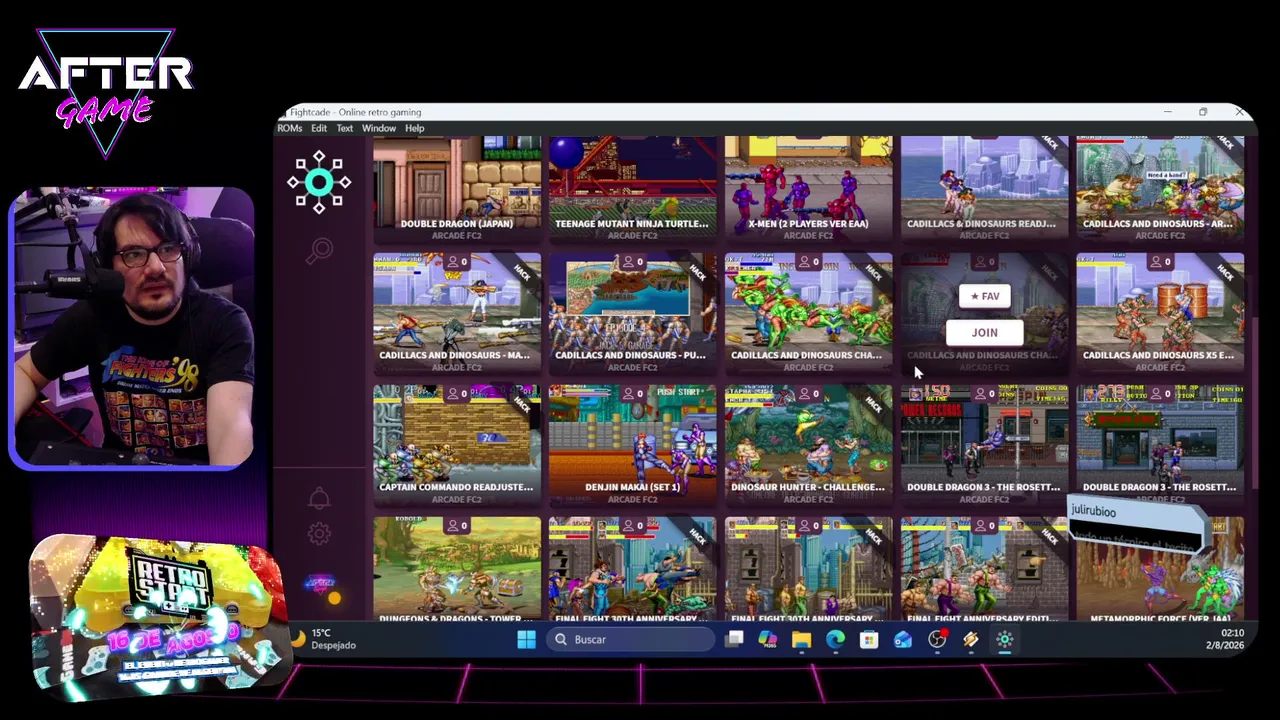
Task: Open Task View from the taskbar
Action: pyautogui.click(x=734, y=640)
